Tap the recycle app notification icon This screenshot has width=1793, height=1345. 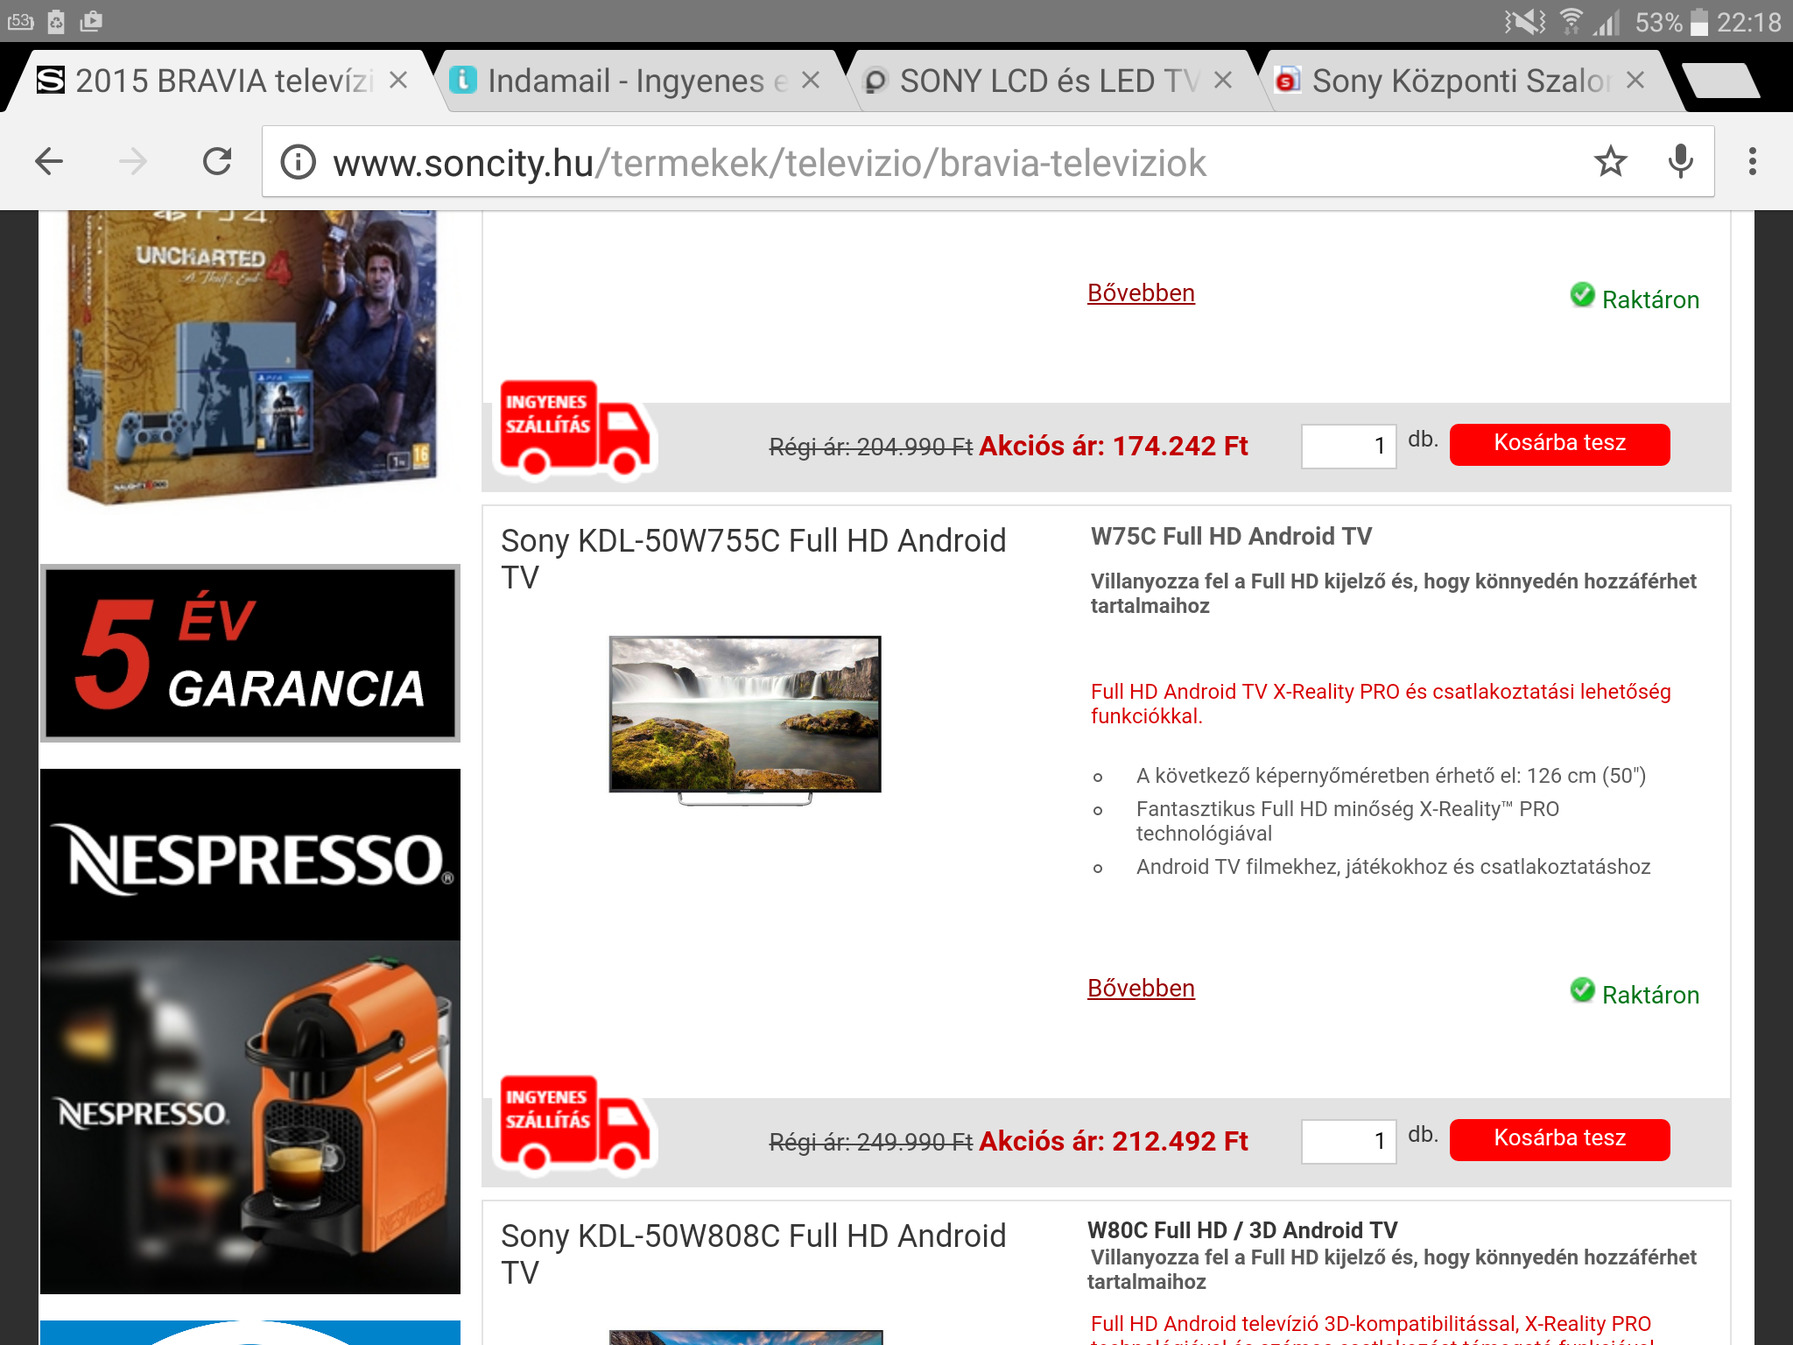56,21
